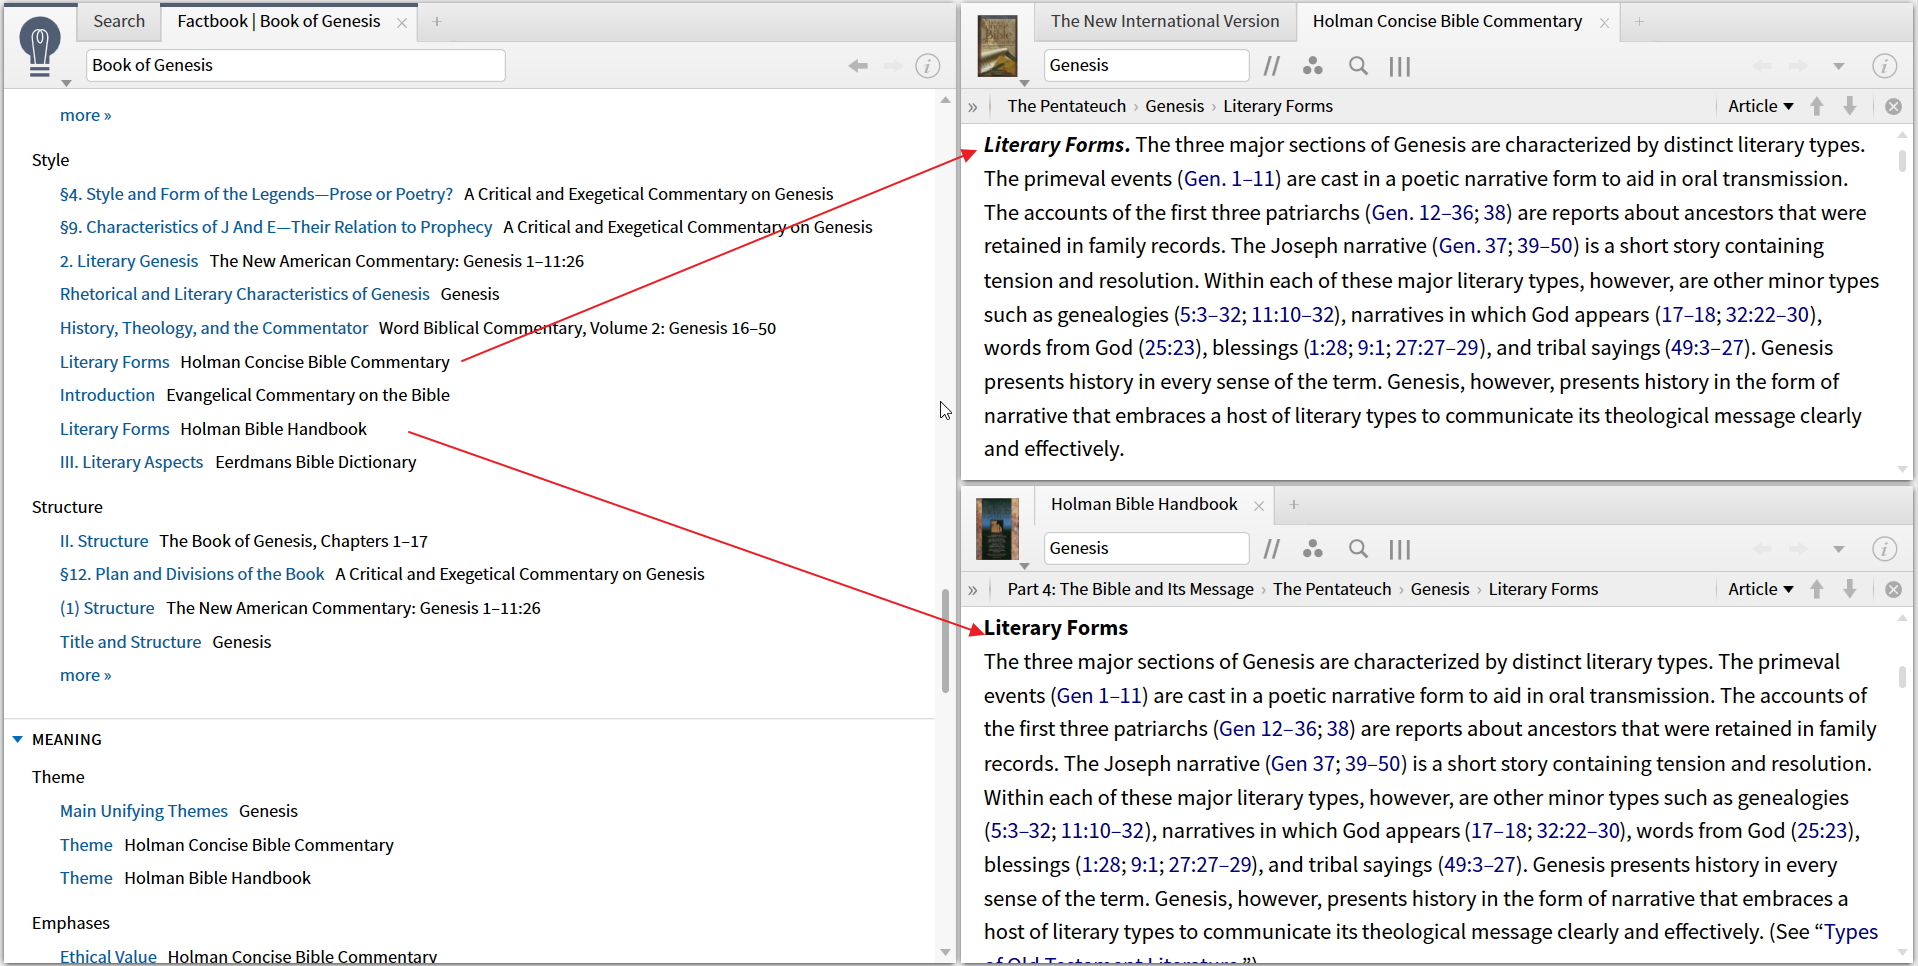Go to previous article in Bible Handbook

tap(1817, 589)
